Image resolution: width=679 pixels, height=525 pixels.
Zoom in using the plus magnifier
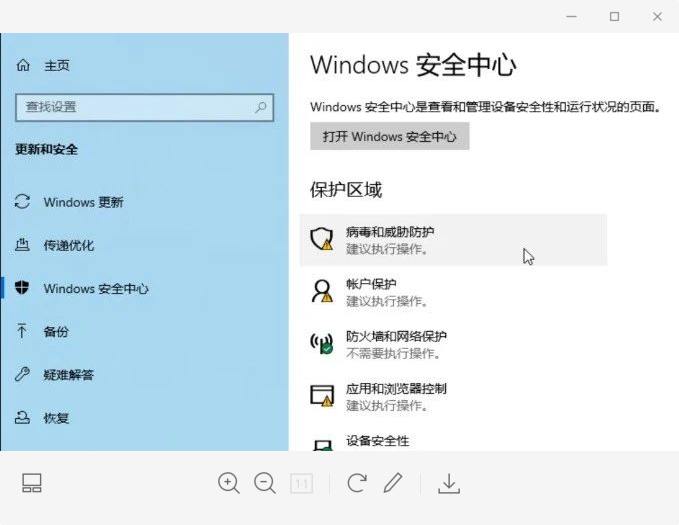tap(229, 483)
